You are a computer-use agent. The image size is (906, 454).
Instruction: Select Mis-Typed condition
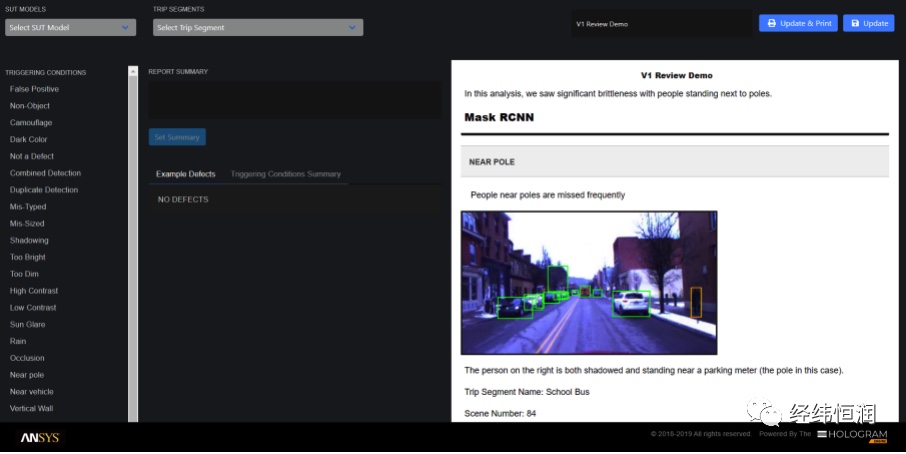pos(28,206)
